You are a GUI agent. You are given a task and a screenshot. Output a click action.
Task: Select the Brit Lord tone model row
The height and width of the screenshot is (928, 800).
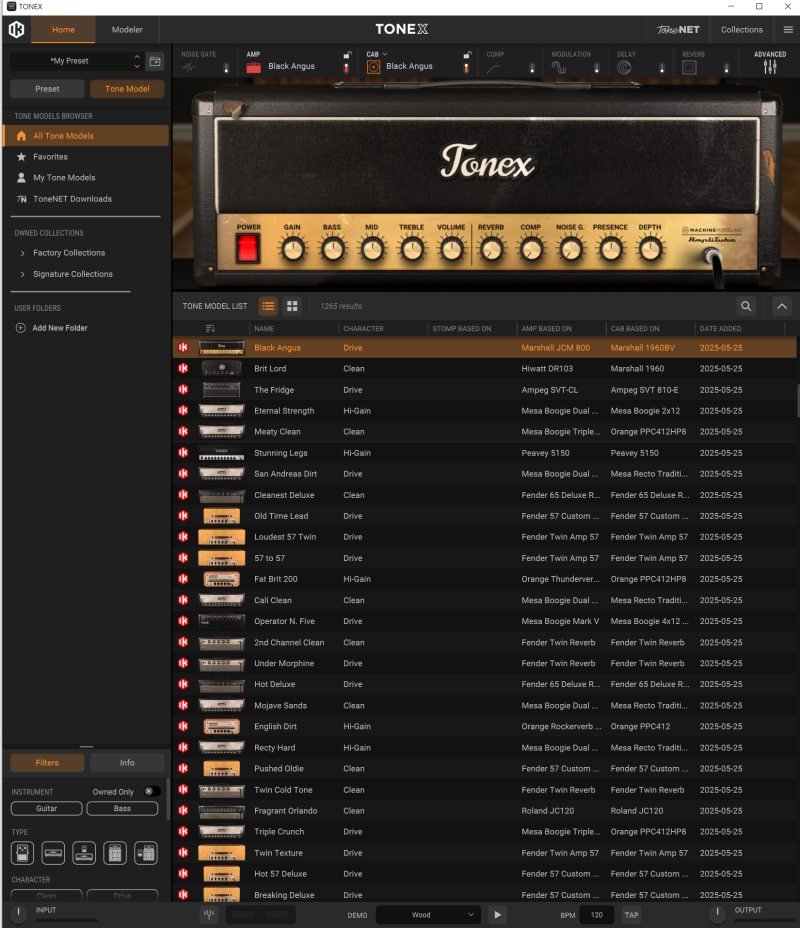(x=270, y=369)
